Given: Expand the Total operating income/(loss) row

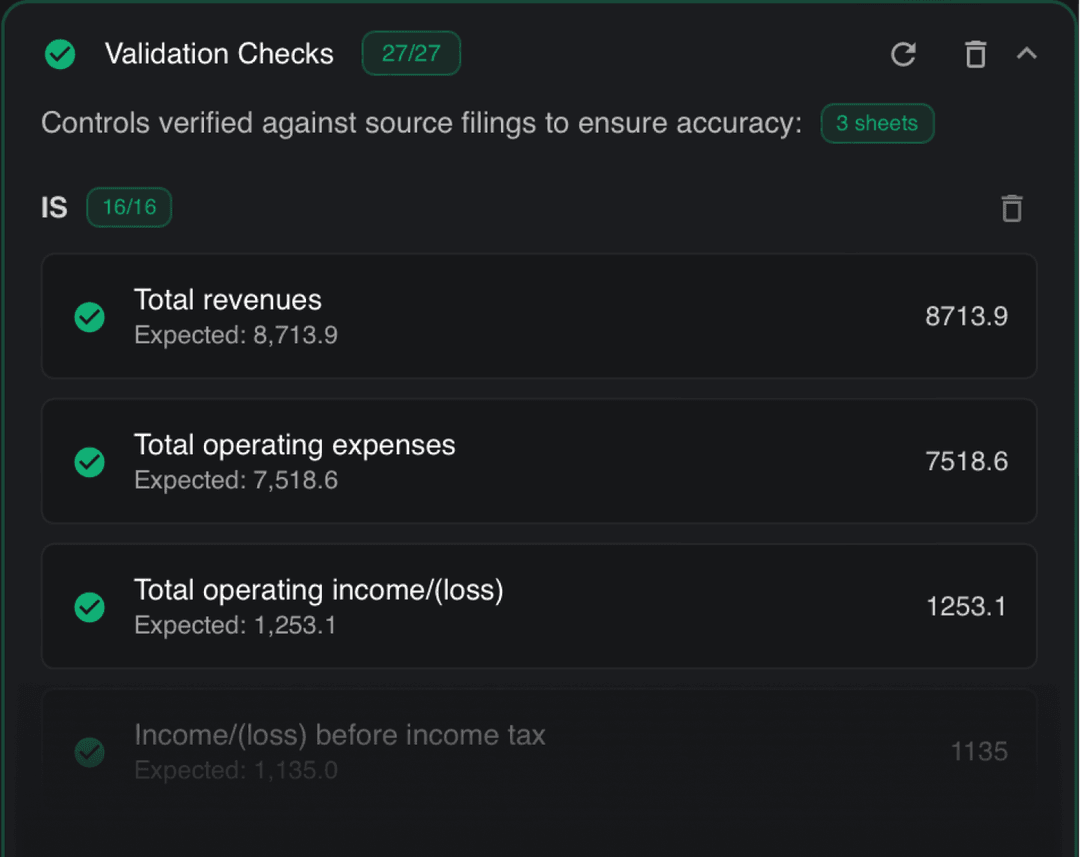Looking at the screenshot, I should coord(540,607).
